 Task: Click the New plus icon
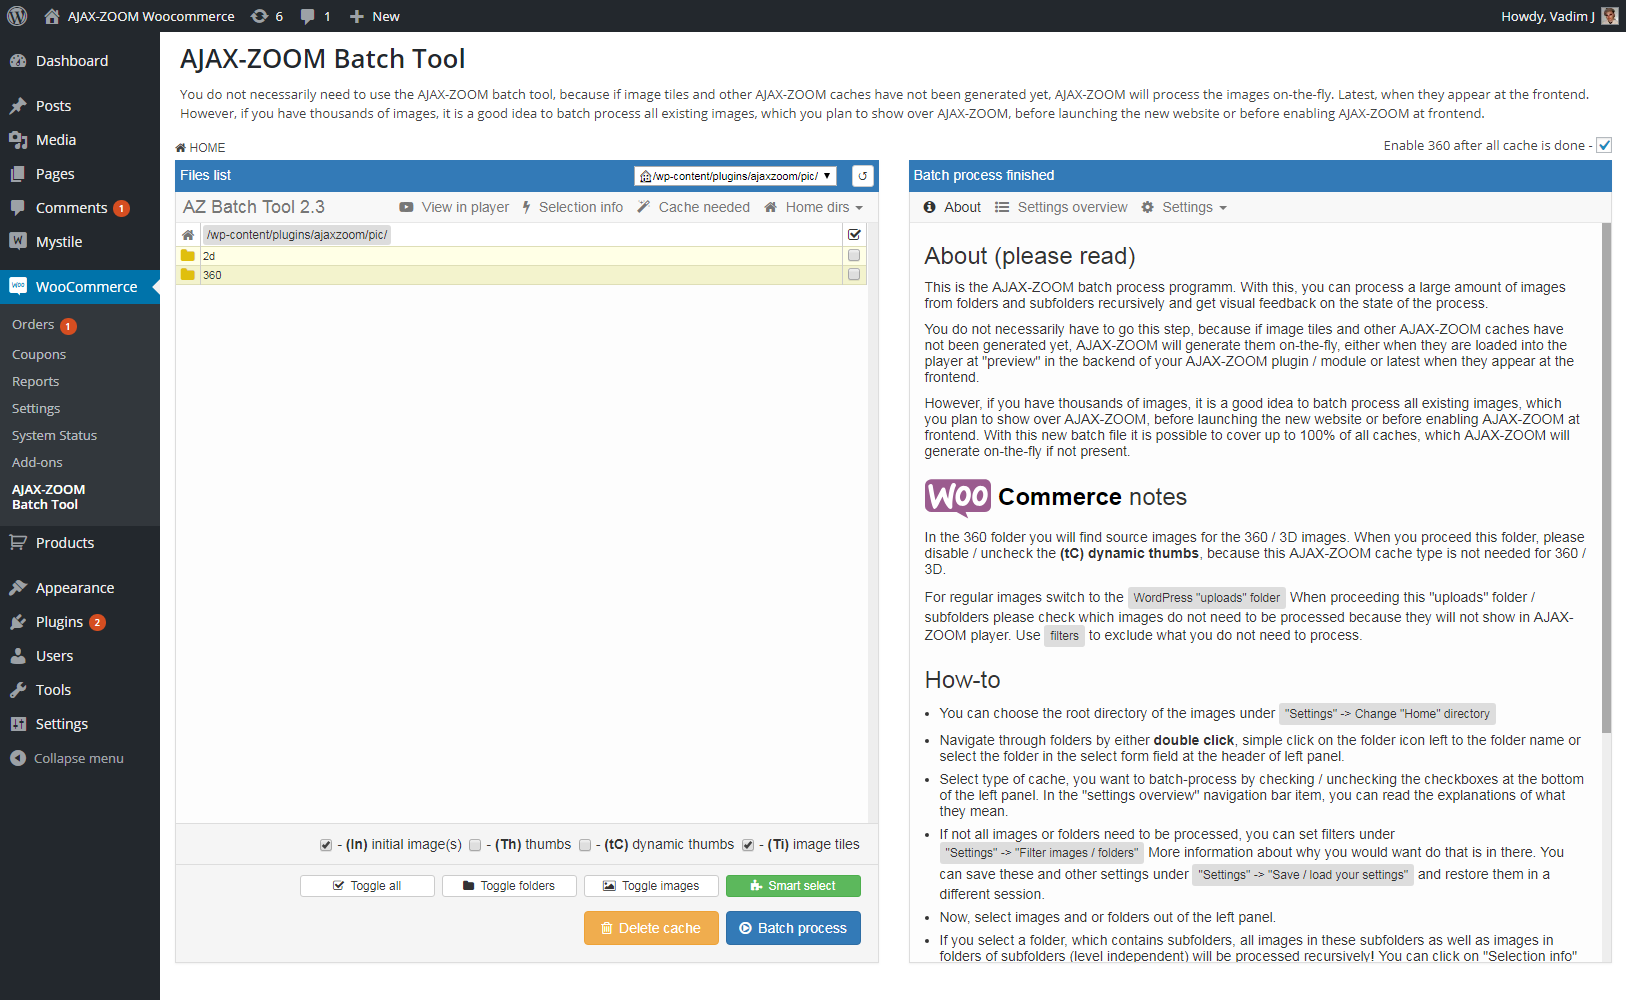point(356,16)
